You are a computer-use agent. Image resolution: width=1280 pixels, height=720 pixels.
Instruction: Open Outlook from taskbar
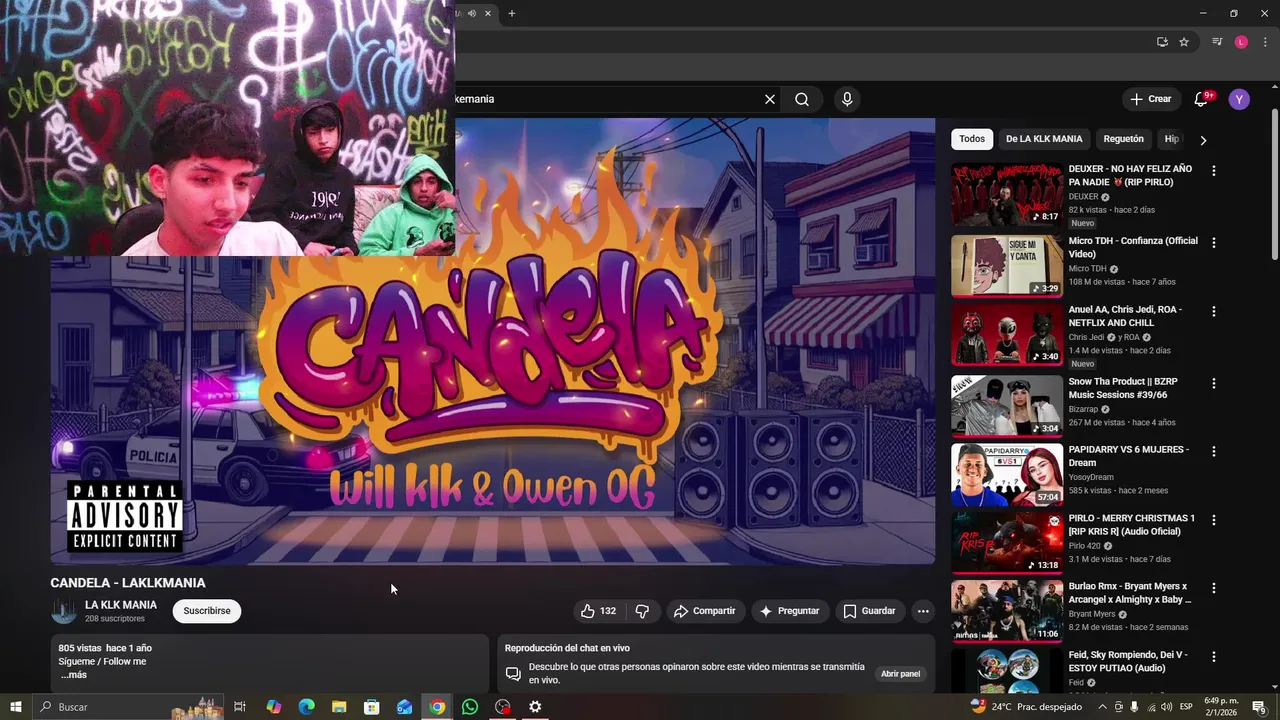(x=405, y=707)
